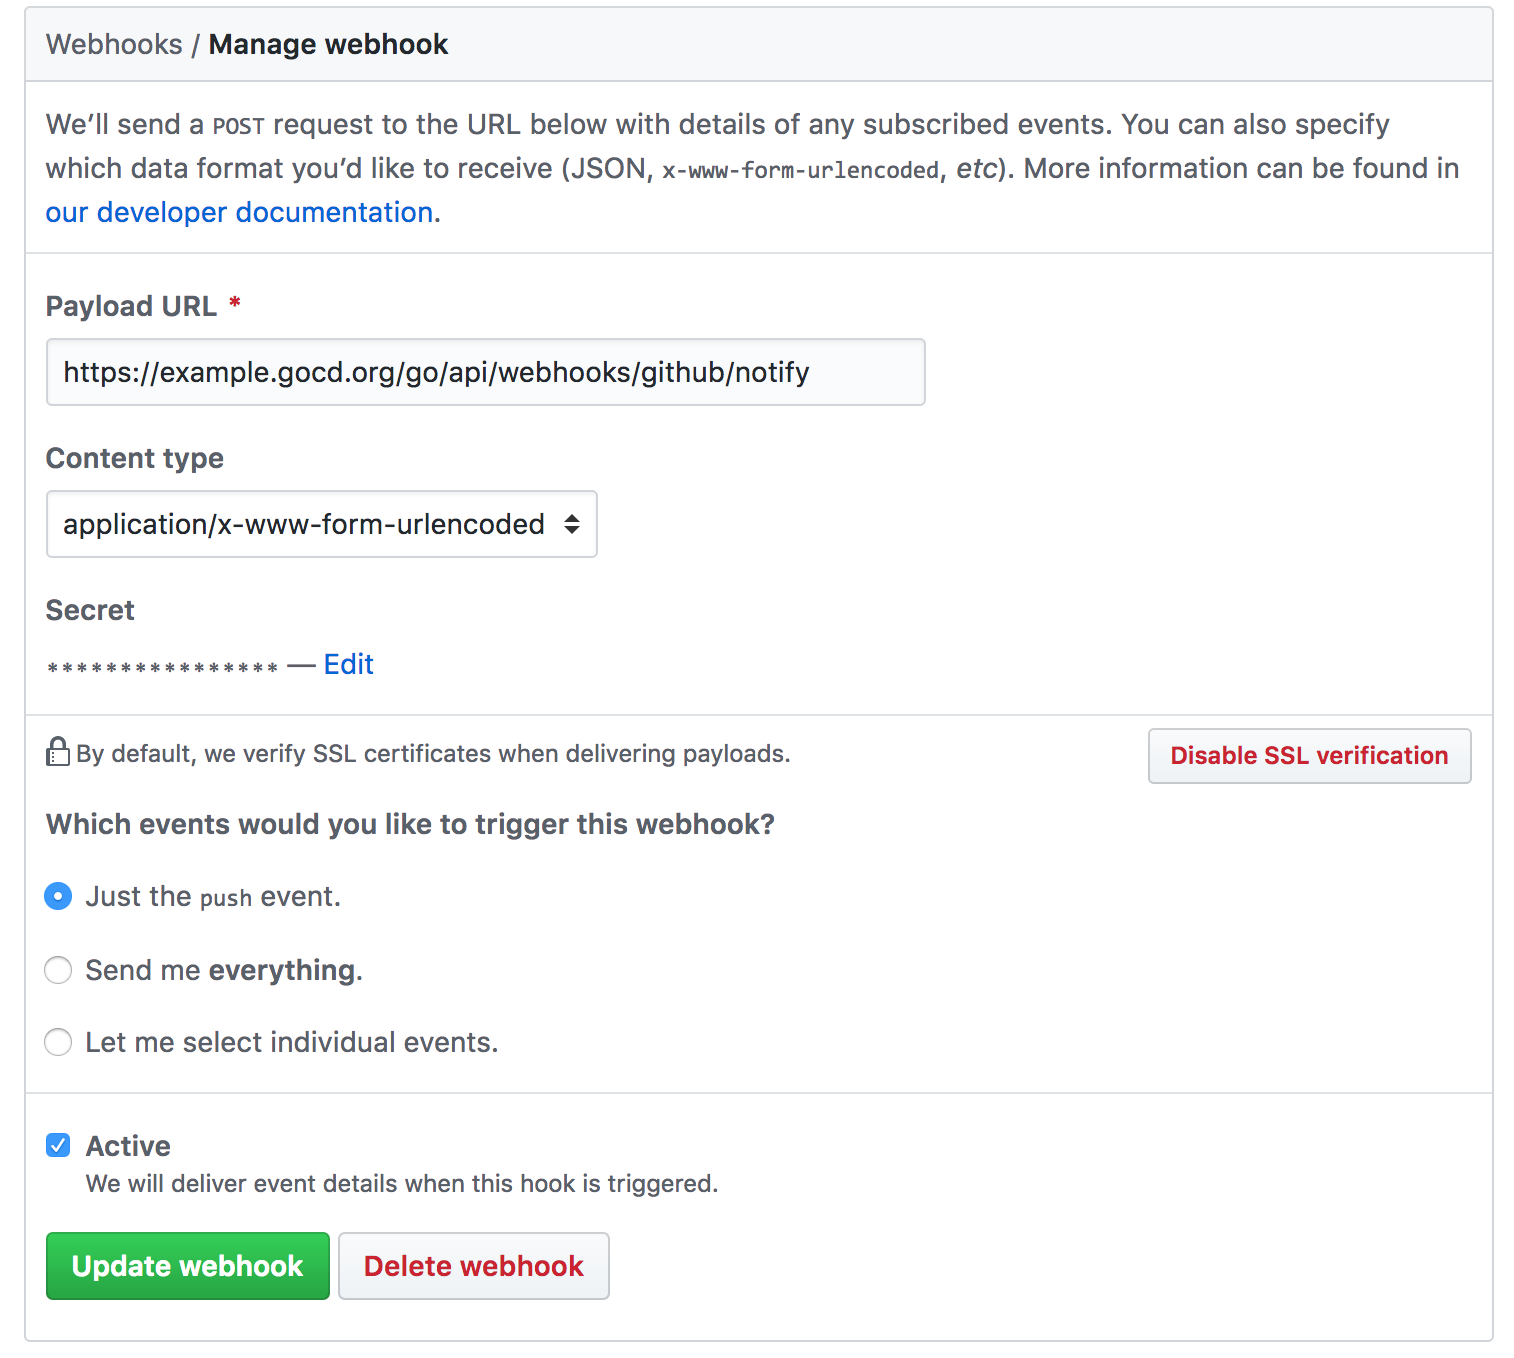
Task: Open "our developer documentation" link
Action: (238, 212)
